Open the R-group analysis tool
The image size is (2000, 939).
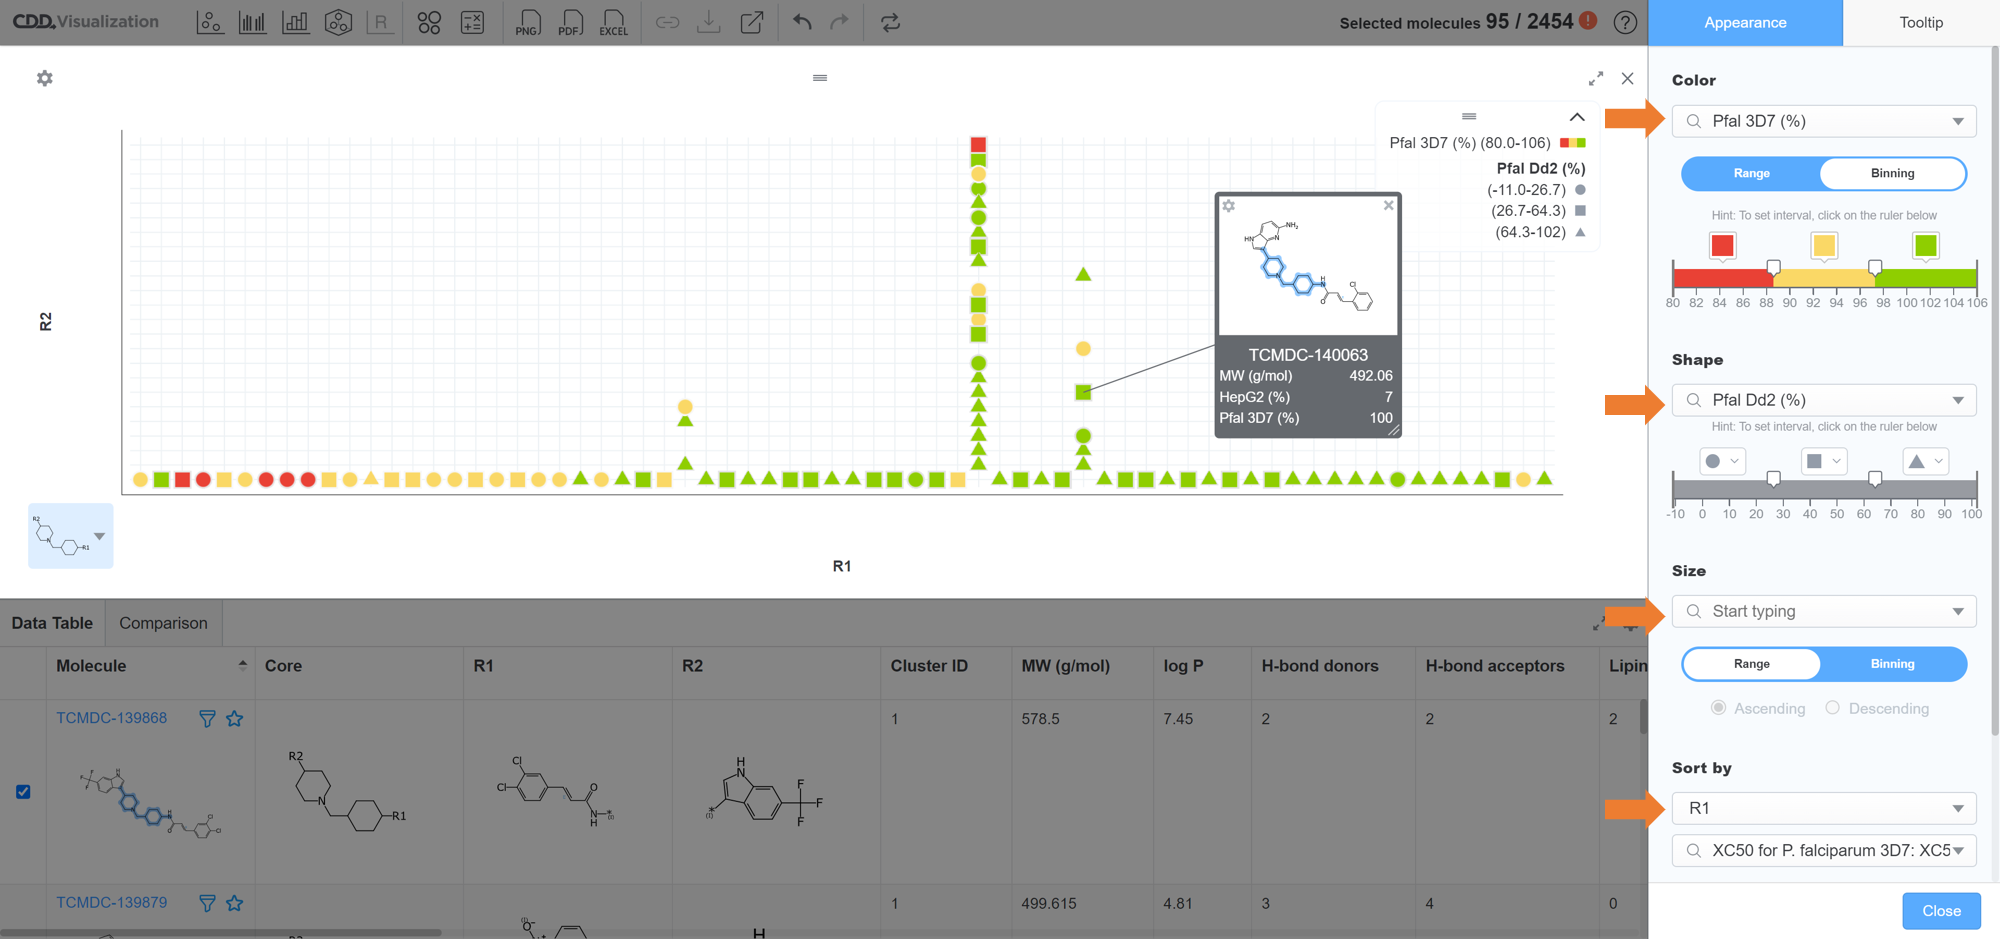380,22
